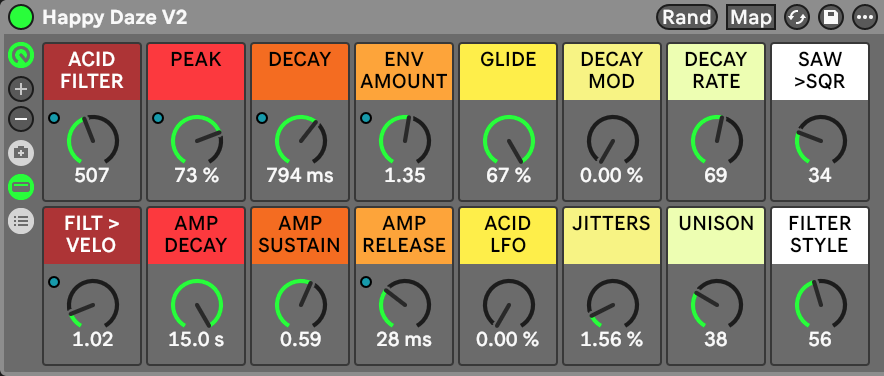Save the preset with the disk icon
The height and width of the screenshot is (376, 884).
click(830, 17)
